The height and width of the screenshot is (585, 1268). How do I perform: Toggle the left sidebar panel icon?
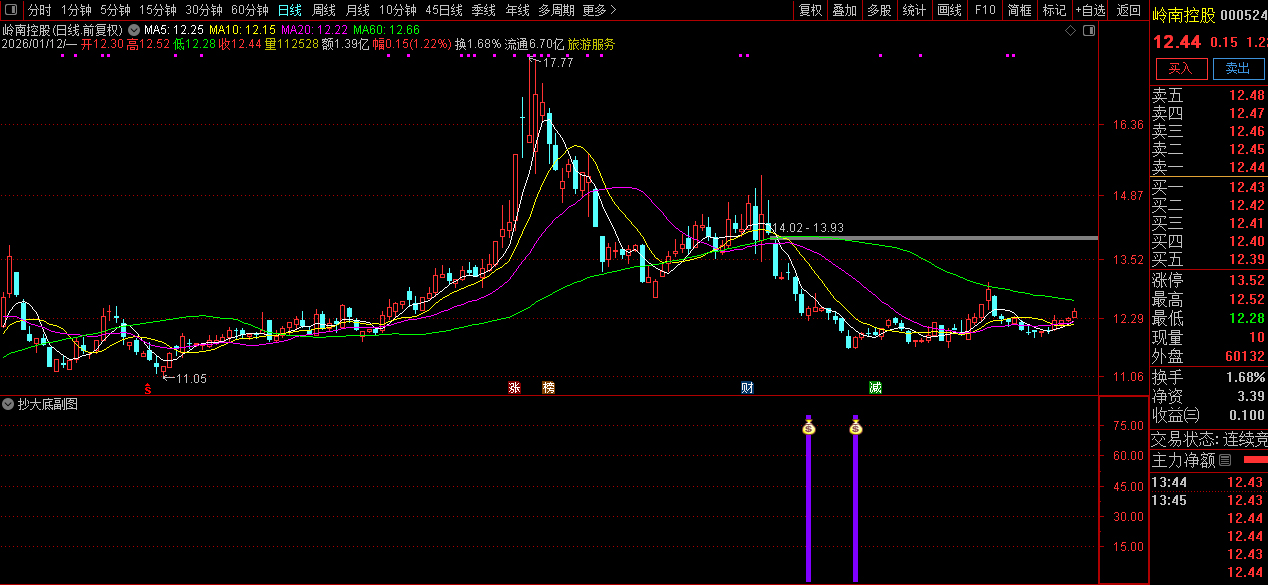10,10
